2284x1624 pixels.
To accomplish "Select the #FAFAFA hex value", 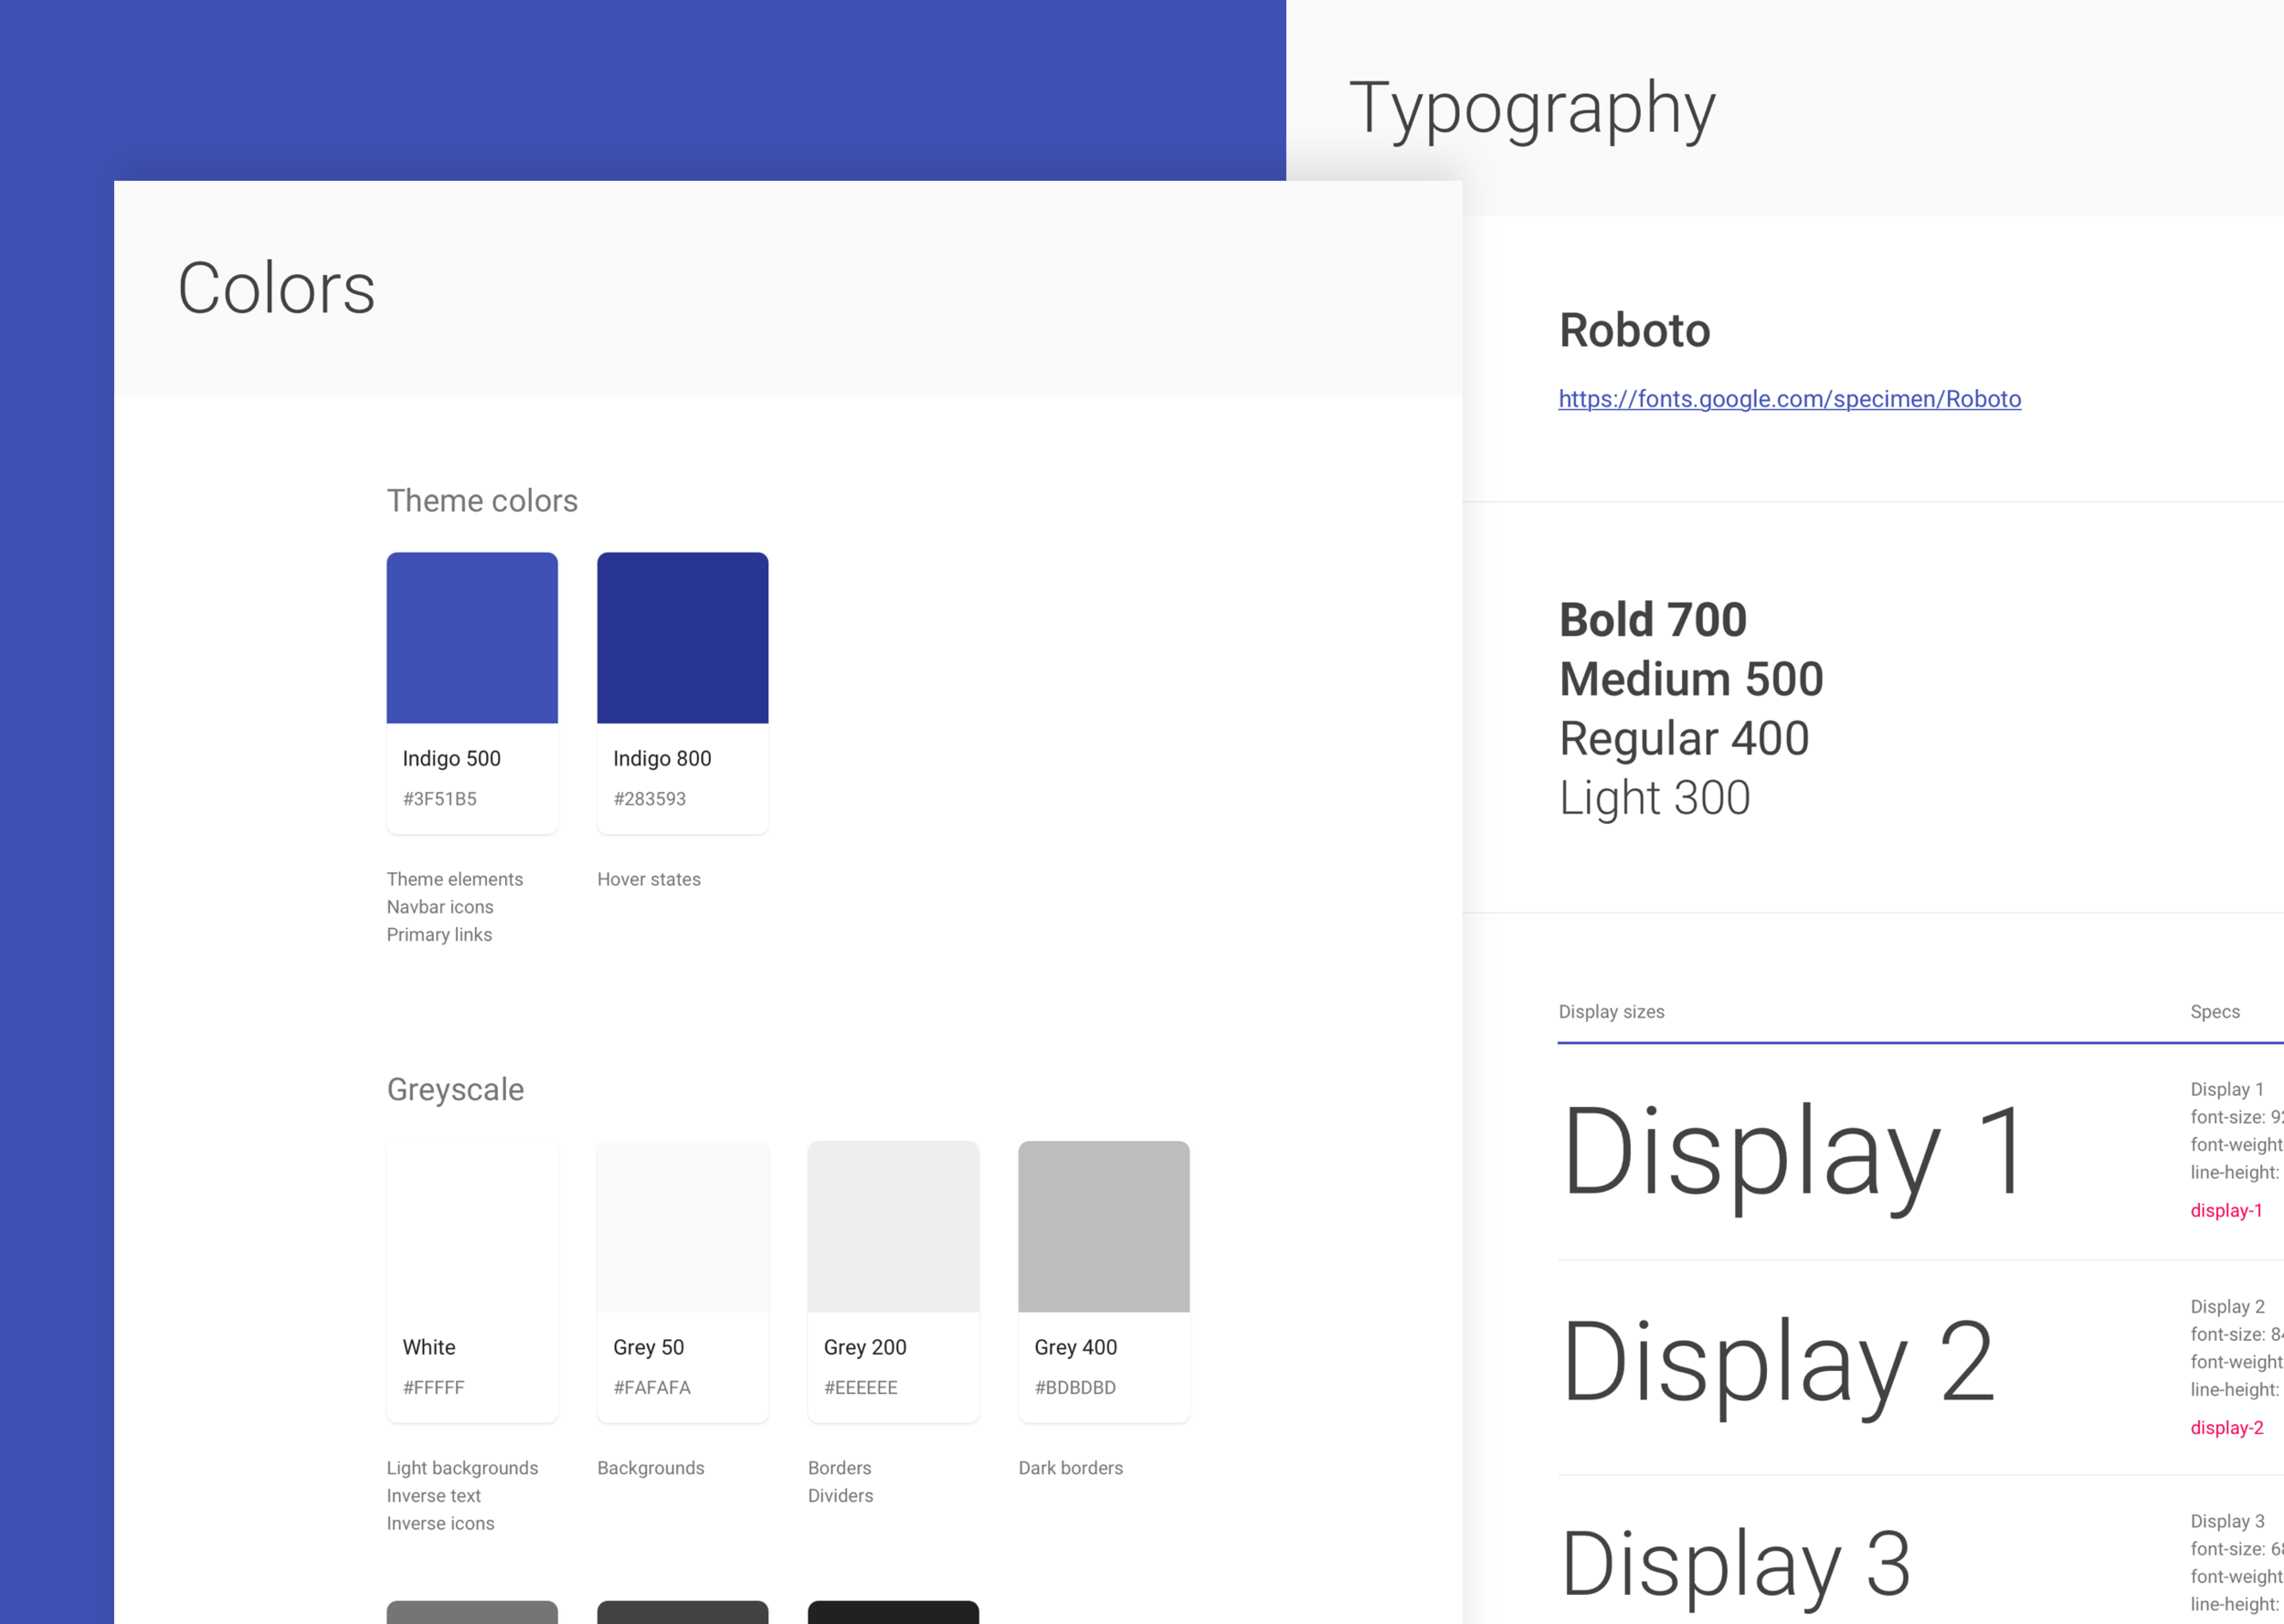I will (x=652, y=1388).
